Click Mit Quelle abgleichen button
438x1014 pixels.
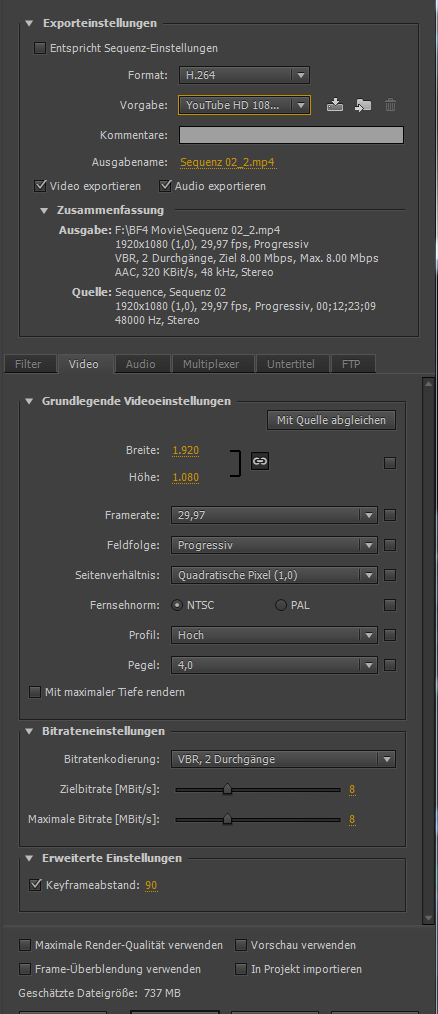coord(331,420)
